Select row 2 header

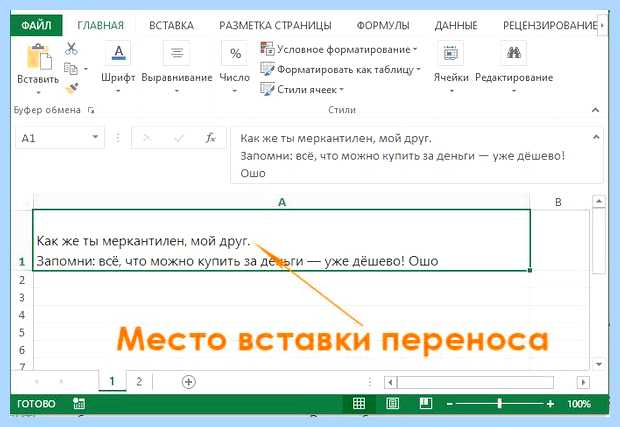[22, 280]
